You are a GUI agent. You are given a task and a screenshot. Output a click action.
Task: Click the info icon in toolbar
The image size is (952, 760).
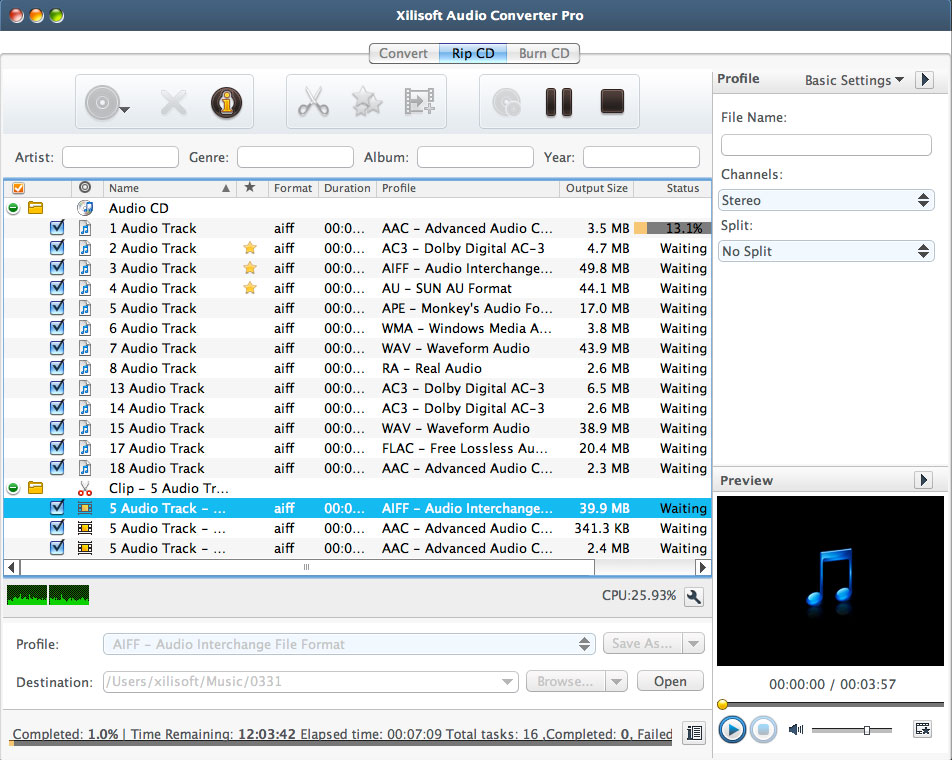pyautogui.click(x=227, y=102)
